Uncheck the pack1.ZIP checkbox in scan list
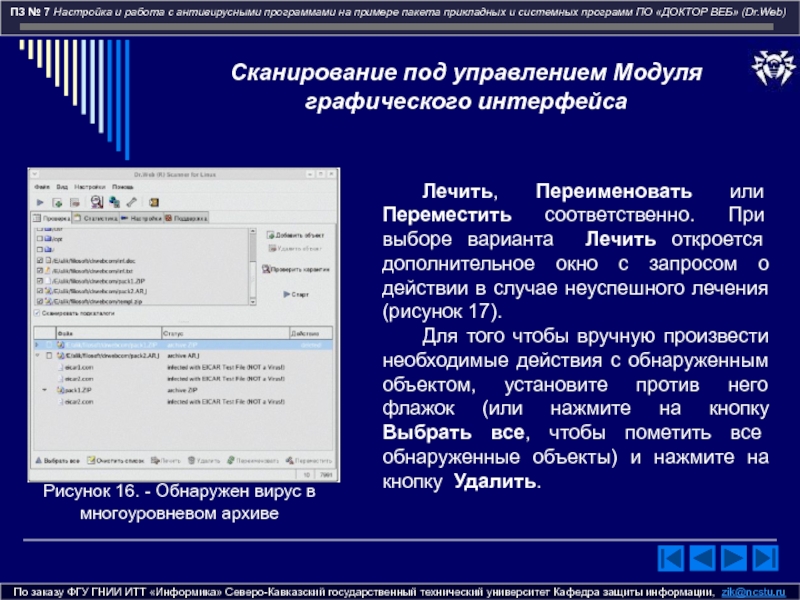 click(40, 281)
